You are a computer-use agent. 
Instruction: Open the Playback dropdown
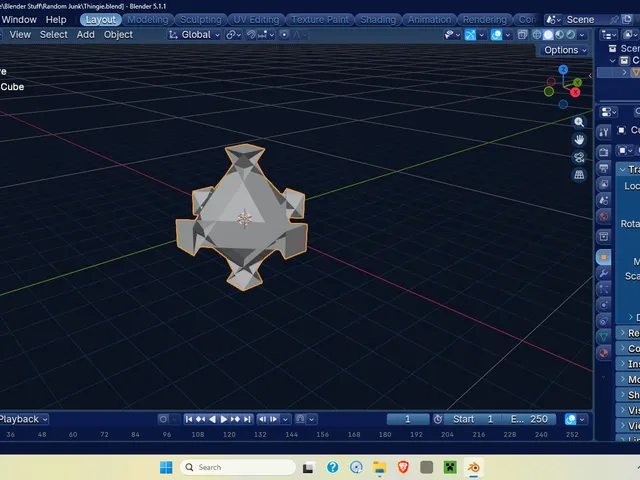coord(24,419)
